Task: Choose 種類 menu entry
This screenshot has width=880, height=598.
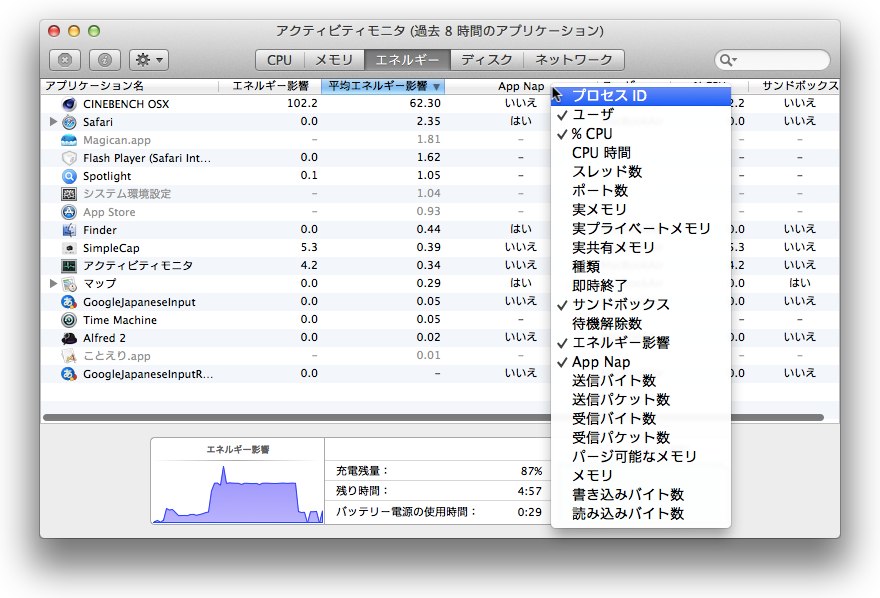Action: click(641, 266)
